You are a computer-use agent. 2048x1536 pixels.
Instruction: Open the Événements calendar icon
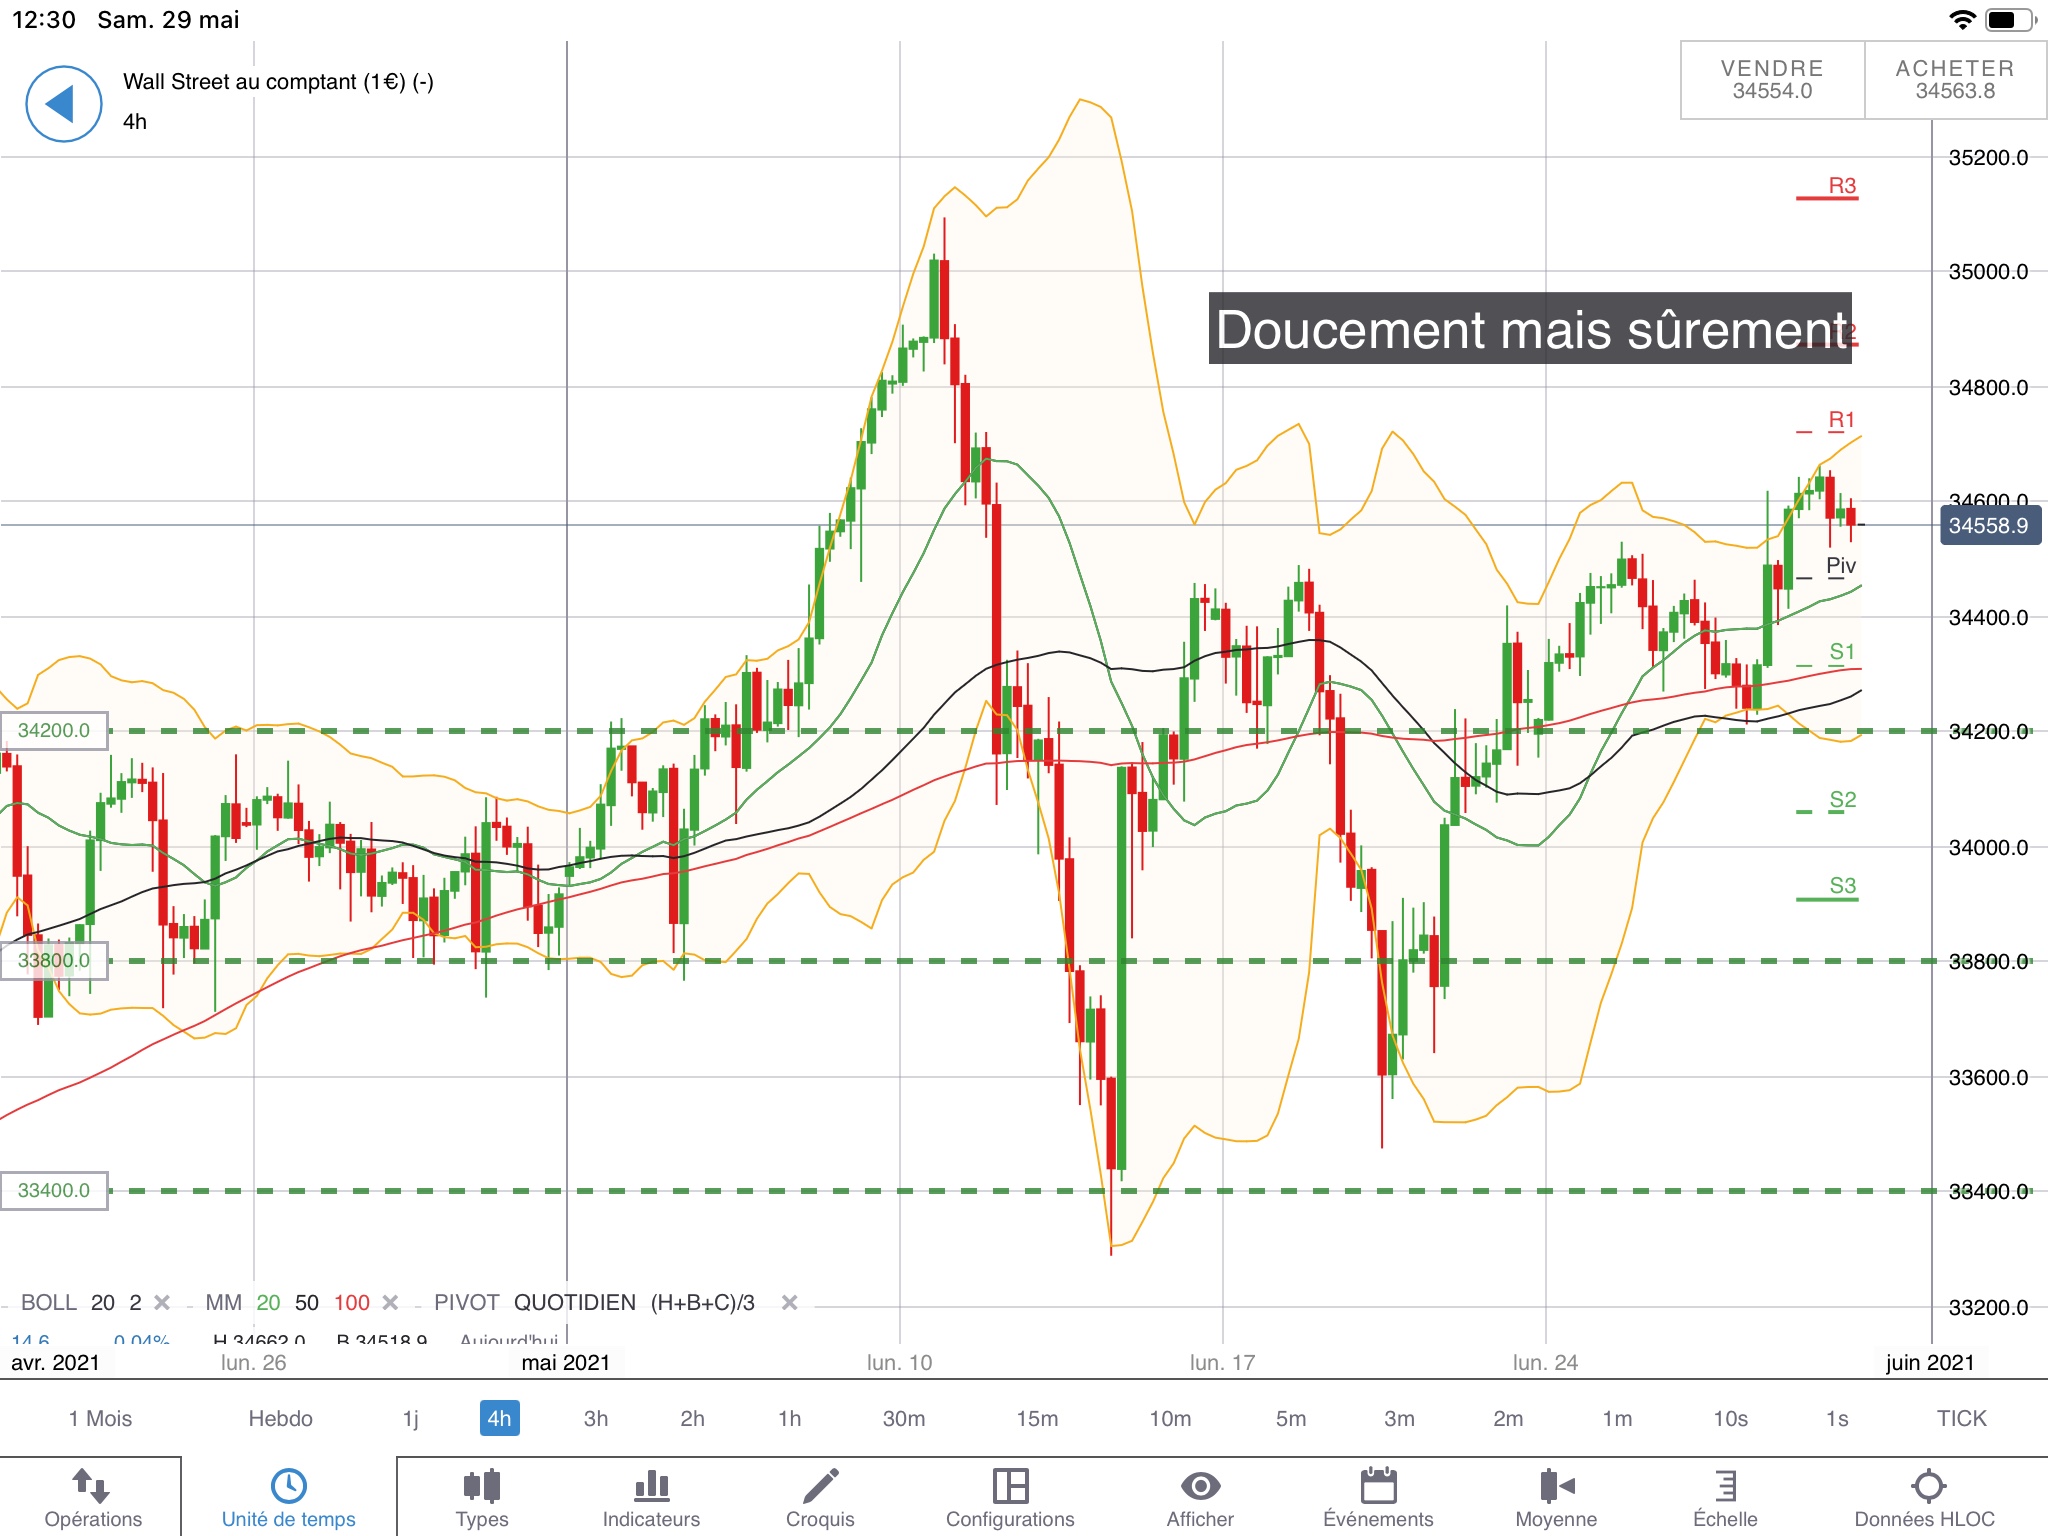pos(1378,1487)
